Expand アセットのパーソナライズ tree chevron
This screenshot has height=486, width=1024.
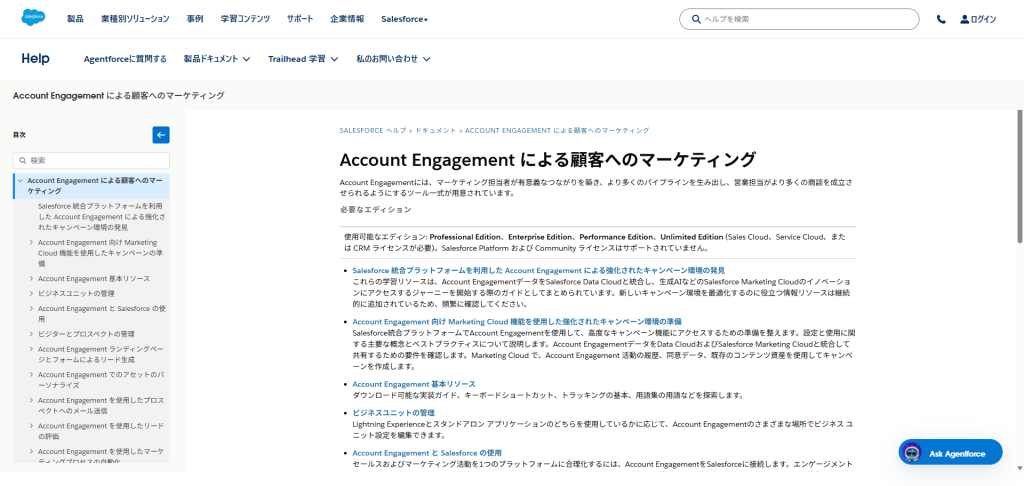pyautogui.click(x=31, y=375)
